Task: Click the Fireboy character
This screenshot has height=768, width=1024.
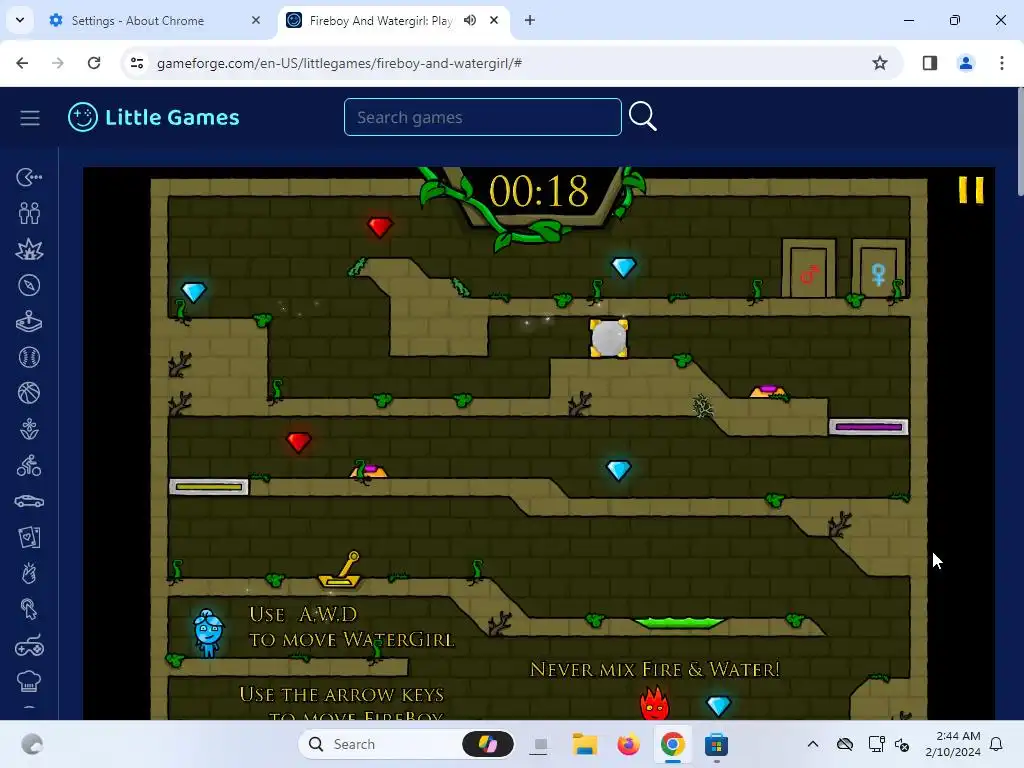Action: [654, 703]
